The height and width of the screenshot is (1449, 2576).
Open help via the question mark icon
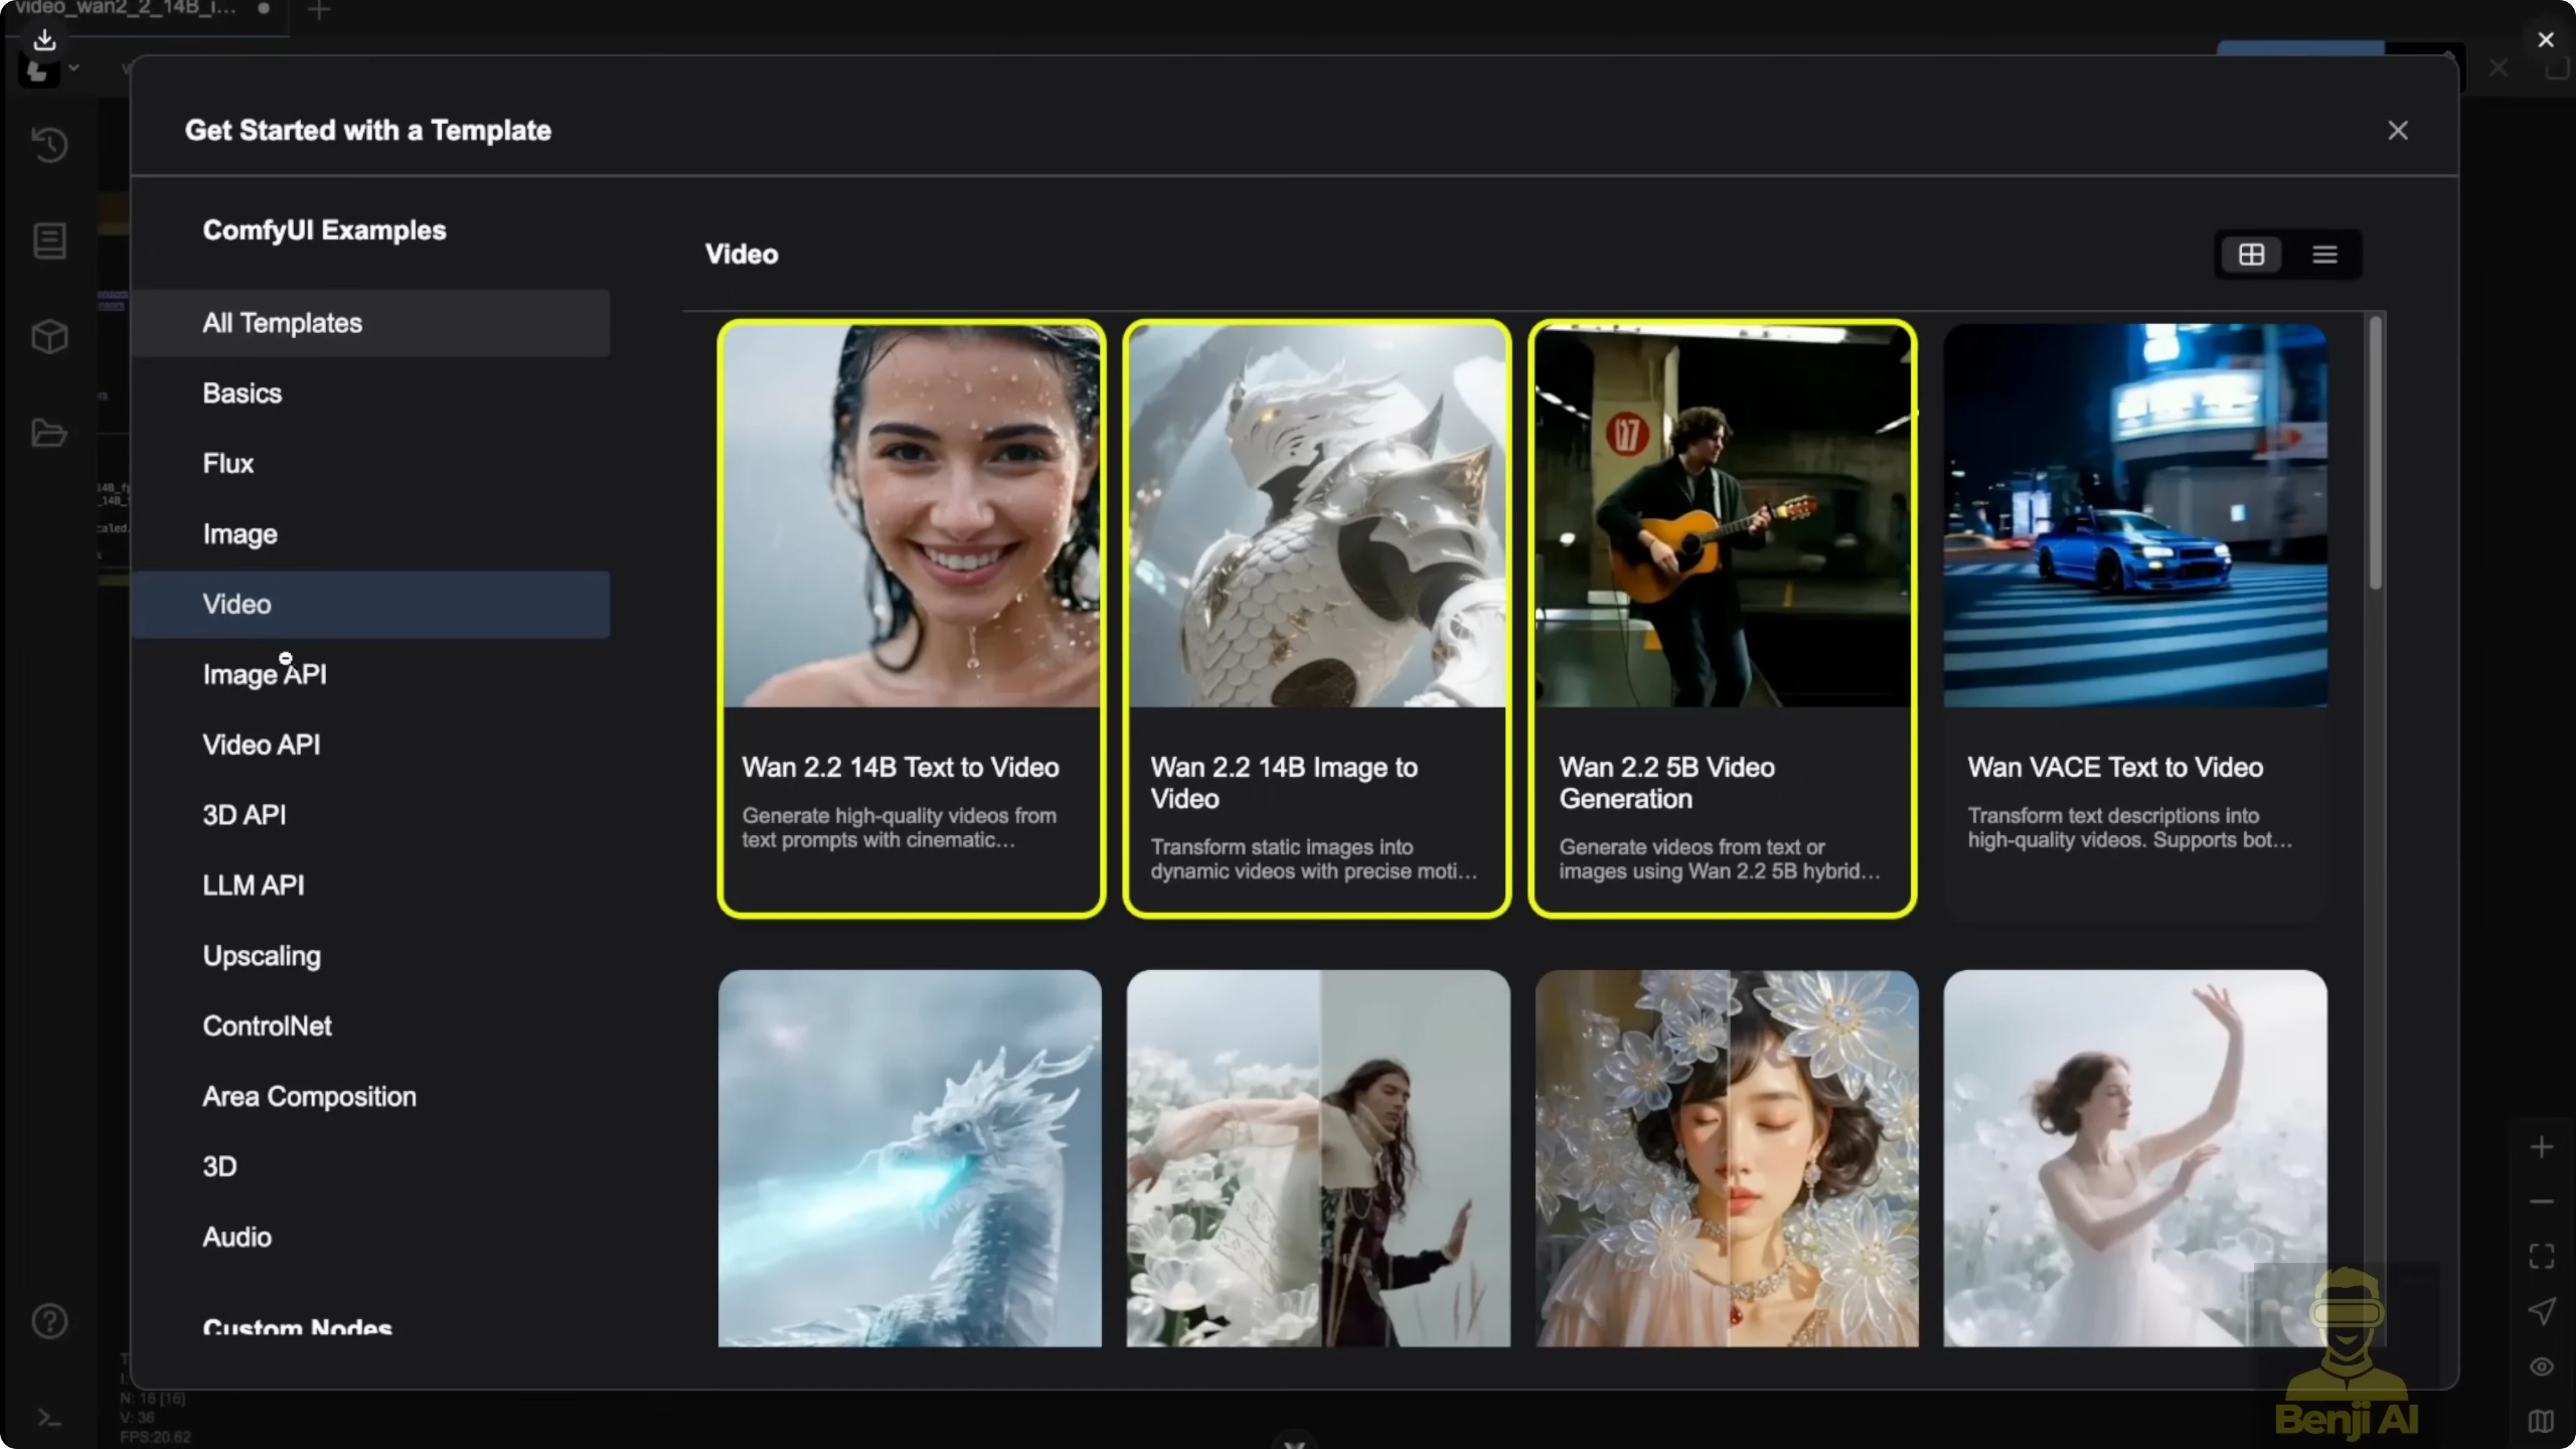click(x=49, y=1321)
